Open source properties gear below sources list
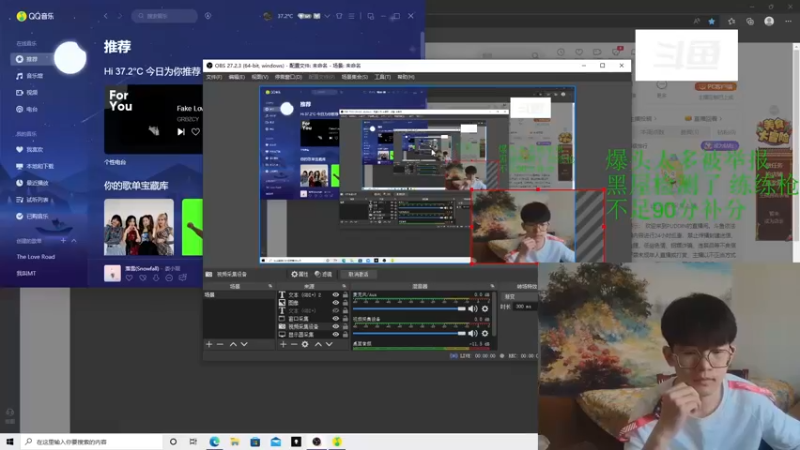The height and width of the screenshot is (450, 800). pos(305,344)
